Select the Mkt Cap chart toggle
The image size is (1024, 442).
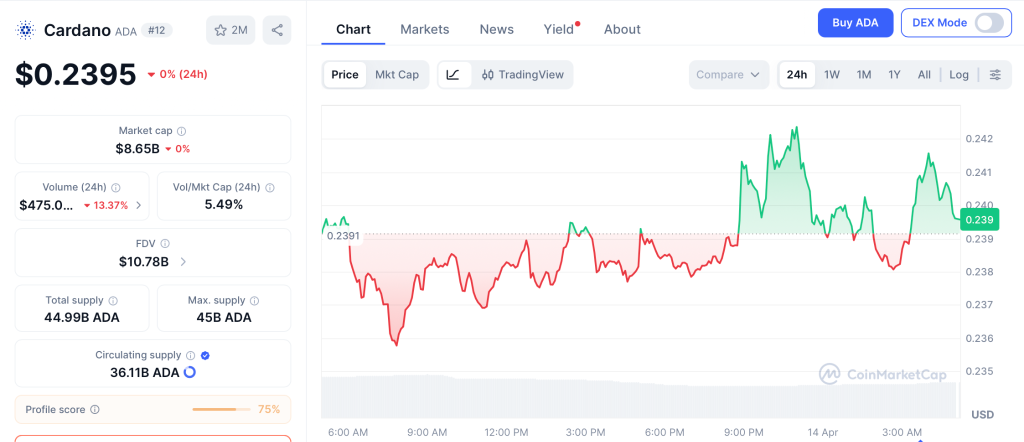pos(397,75)
